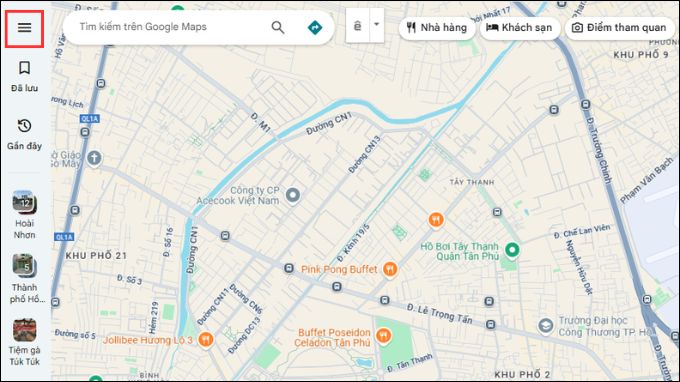Click the unlabeled restaurant pin below Tây Thạnh

point(436,220)
